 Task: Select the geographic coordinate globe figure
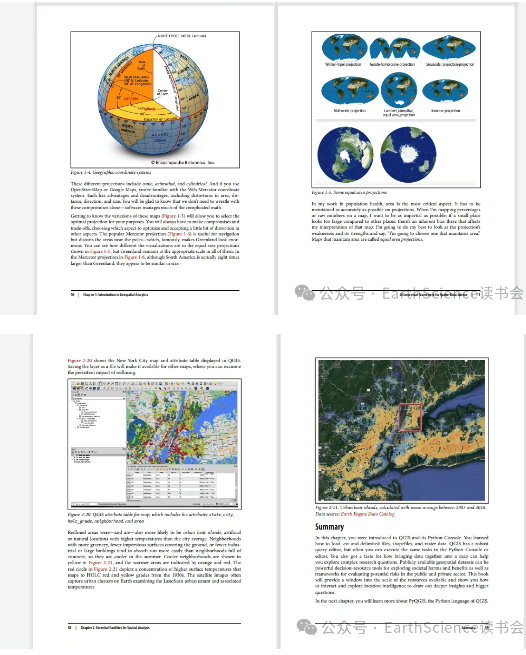point(155,99)
